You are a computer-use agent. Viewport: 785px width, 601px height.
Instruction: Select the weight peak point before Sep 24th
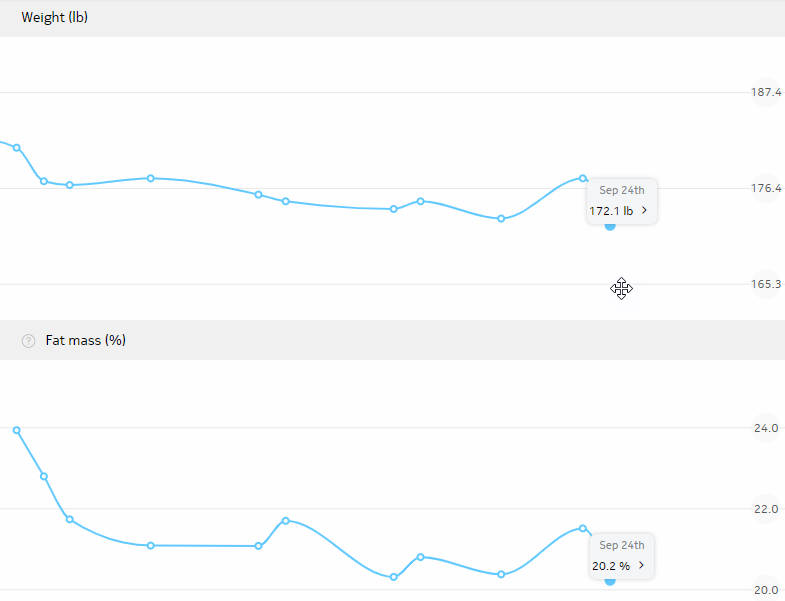coord(583,178)
